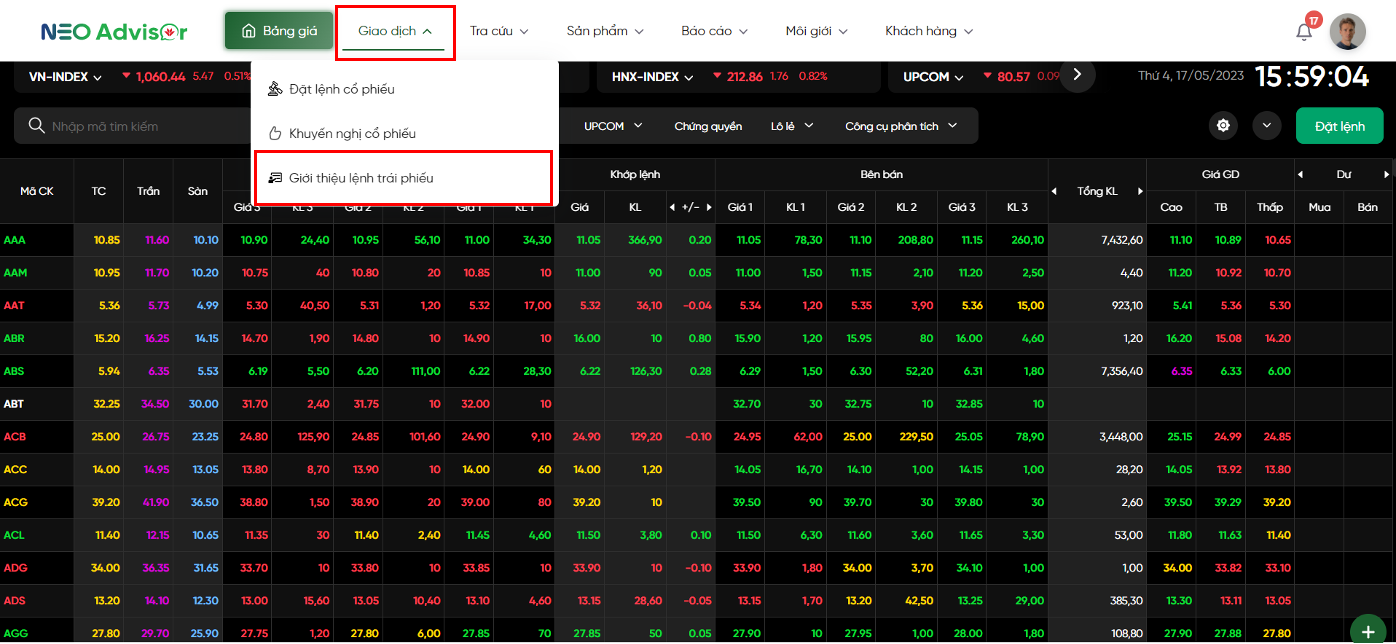The height and width of the screenshot is (644, 1396).
Task: Click the notification bell icon
Action: pyautogui.click(x=1303, y=31)
